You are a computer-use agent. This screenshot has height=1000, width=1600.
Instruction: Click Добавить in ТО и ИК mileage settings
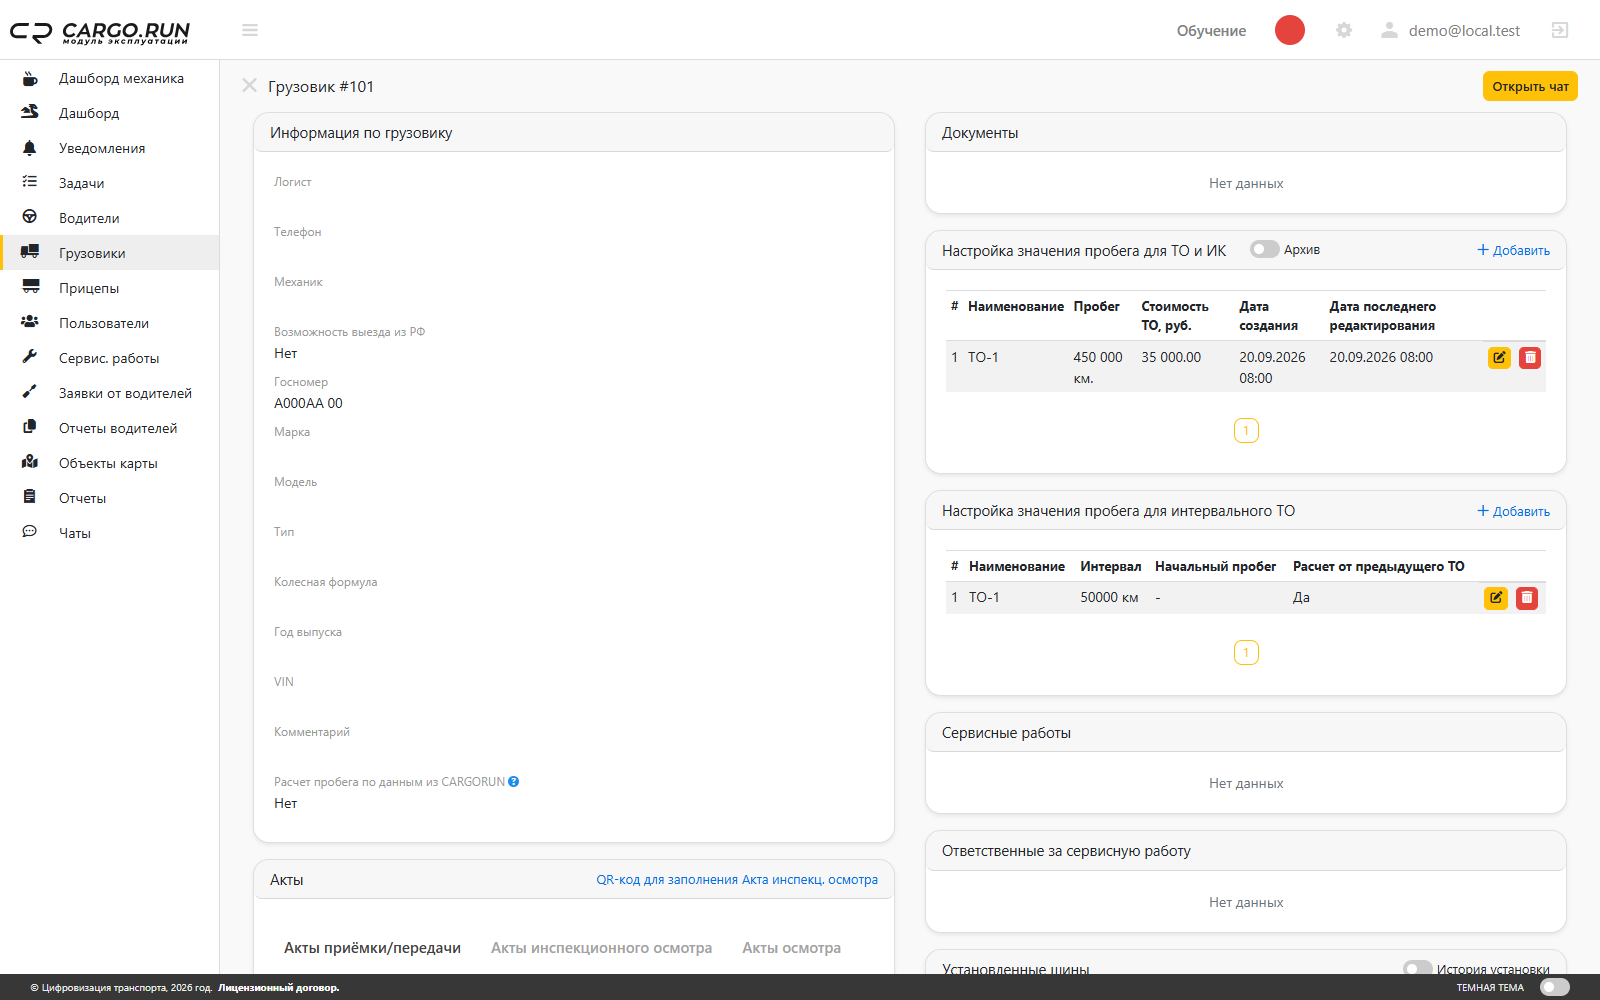click(x=1514, y=250)
